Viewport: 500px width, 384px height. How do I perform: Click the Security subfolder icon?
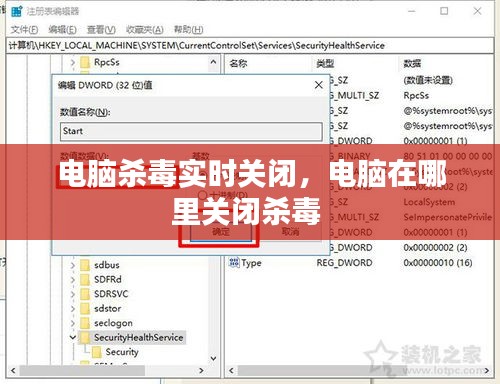[97, 352]
